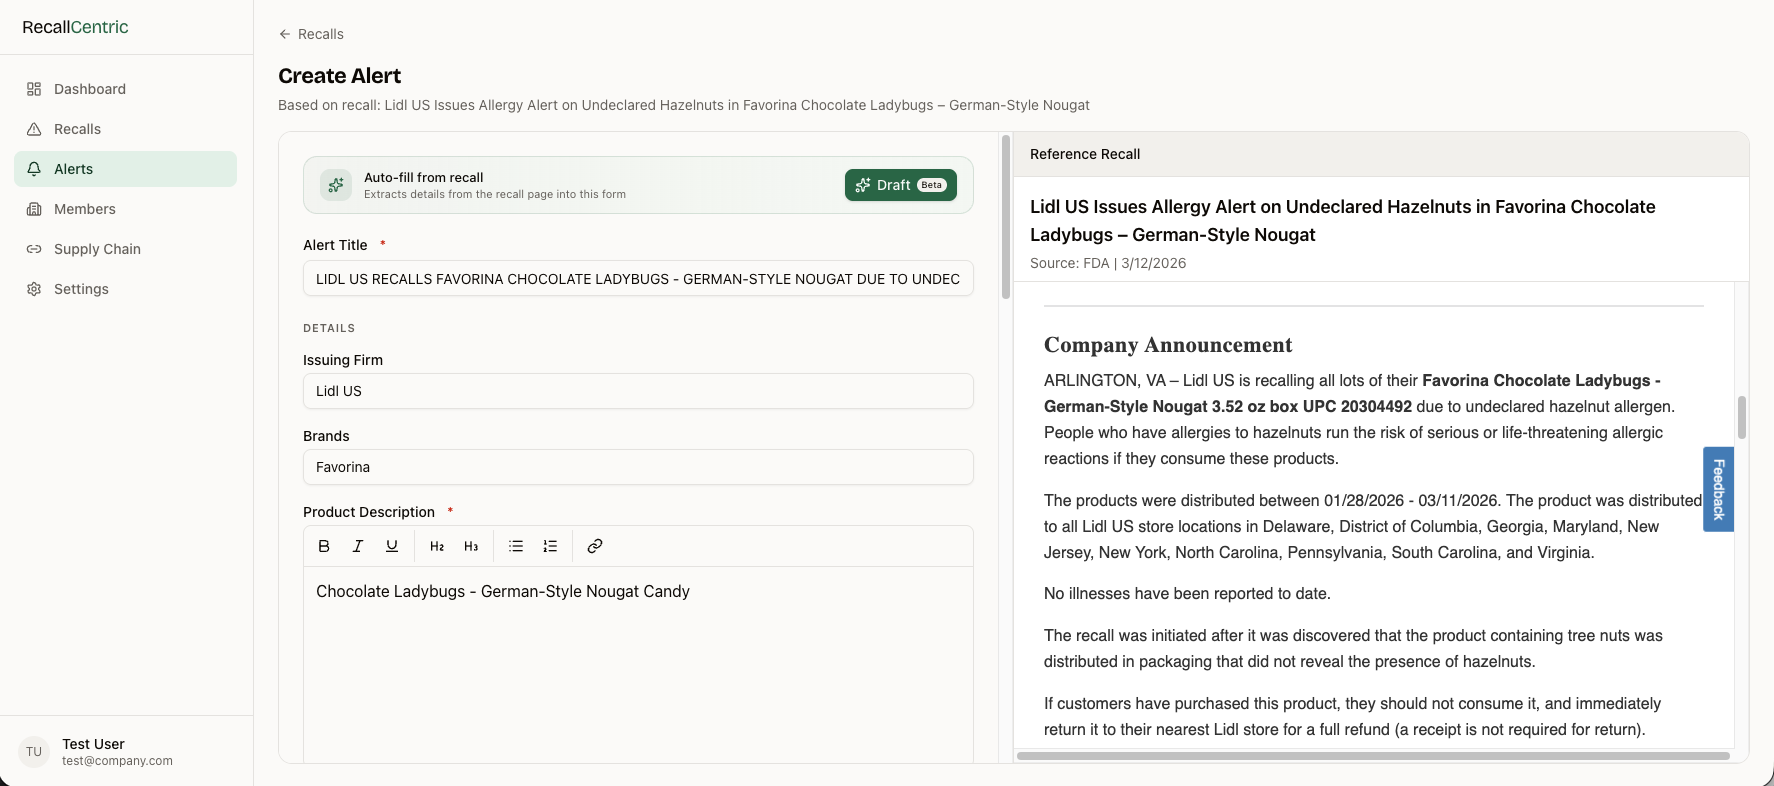Open Settings in the sidebar
The height and width of the screenshot is (786, 1774).
tap(125, 289)
